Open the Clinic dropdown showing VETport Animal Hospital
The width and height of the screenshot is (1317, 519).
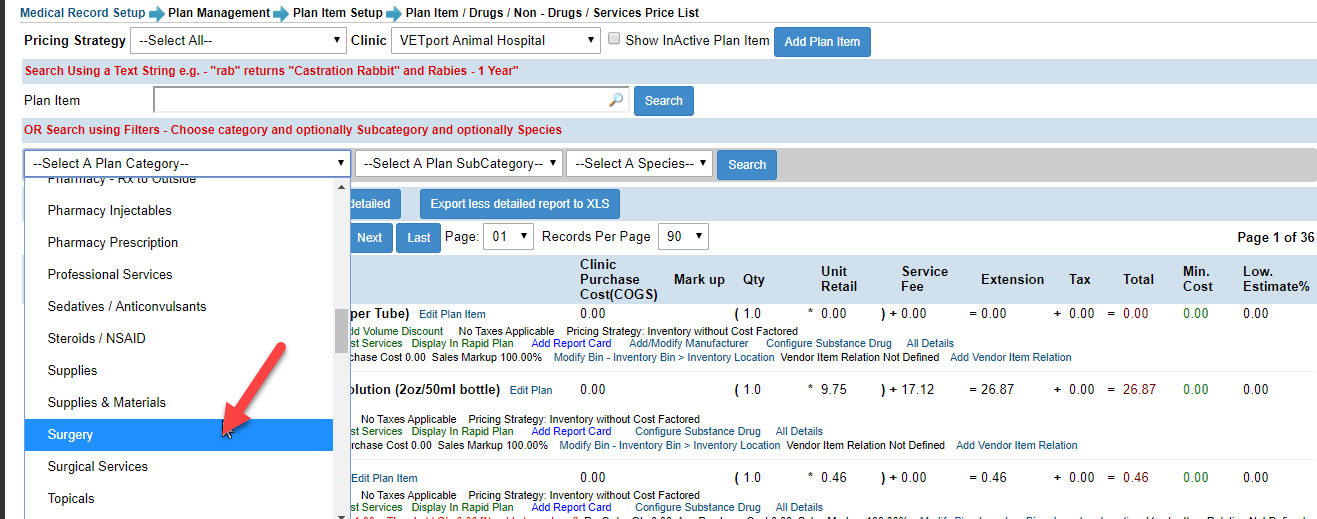[x=494, y=40]
